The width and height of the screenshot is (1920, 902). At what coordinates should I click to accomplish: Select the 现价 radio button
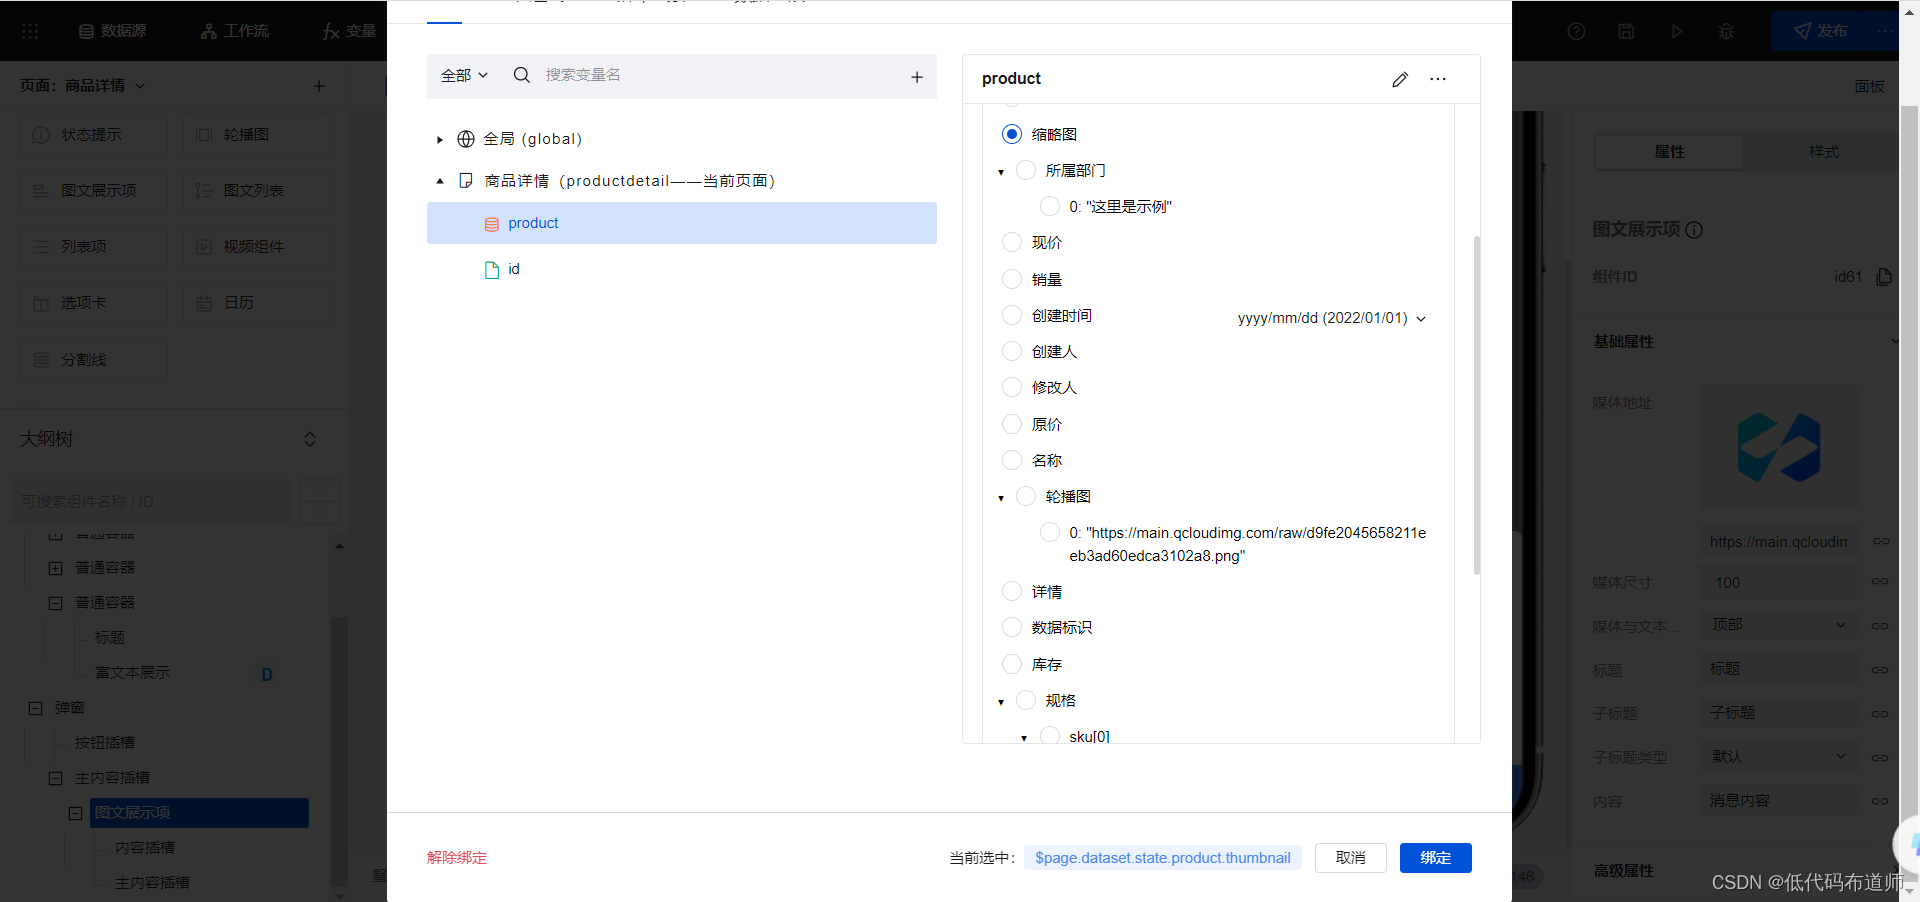pyautogui.click(x=1012, y=243)
